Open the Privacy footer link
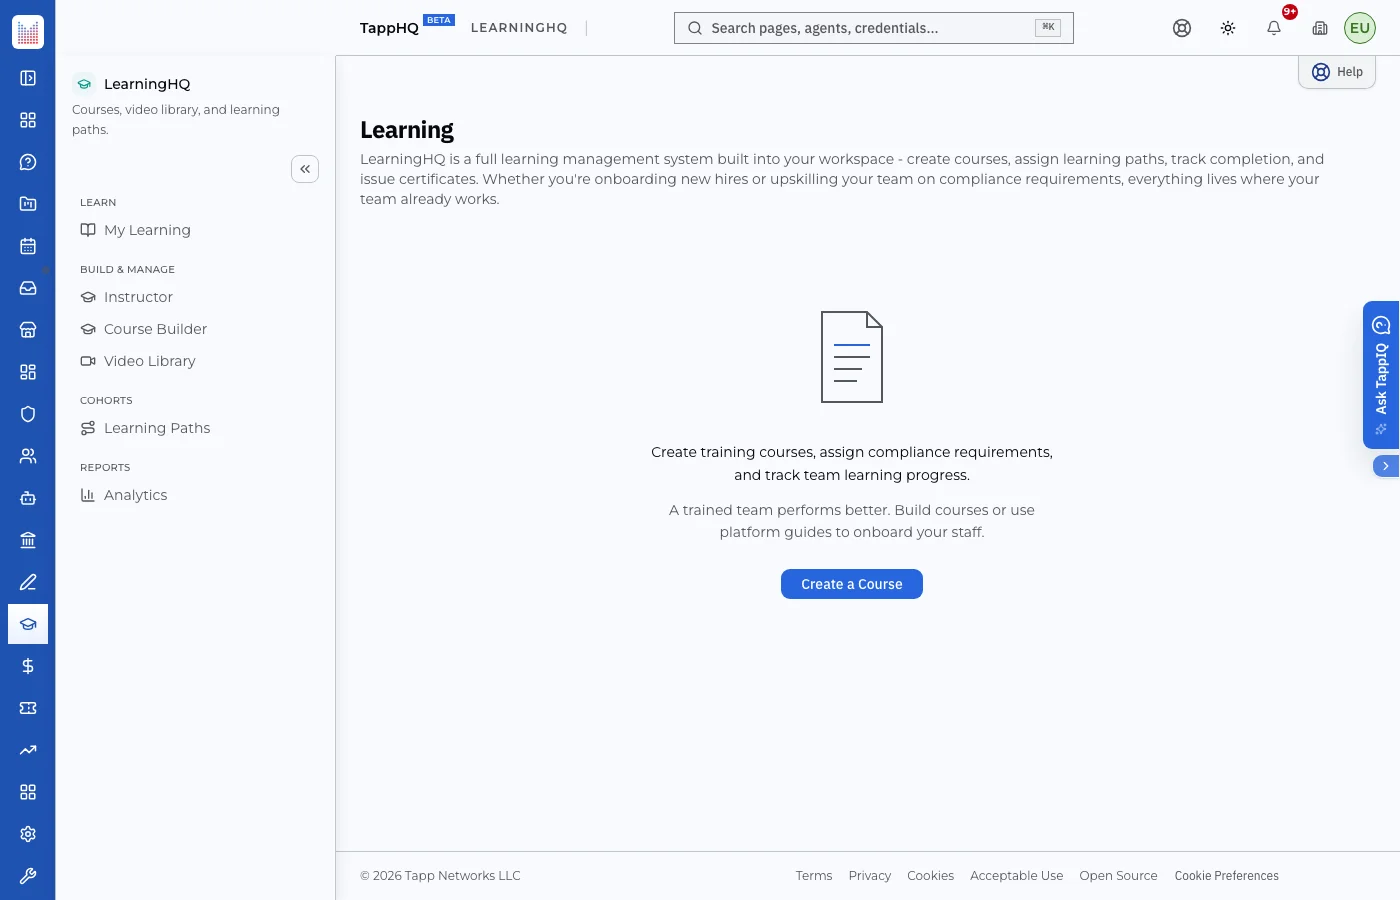The height and width of the screenshot is (900, 1400). coord(870,876)
